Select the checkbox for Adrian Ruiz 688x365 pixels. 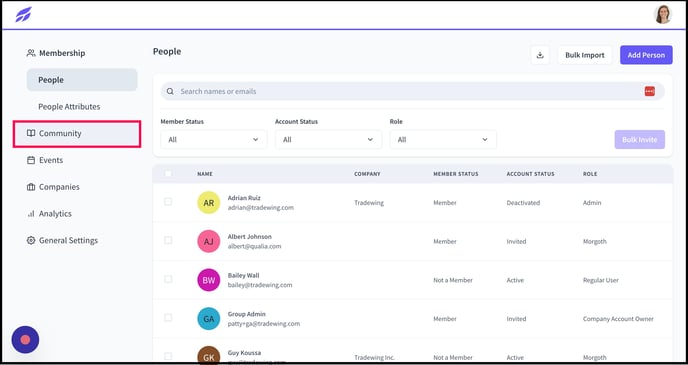click(x=168, y=202)
